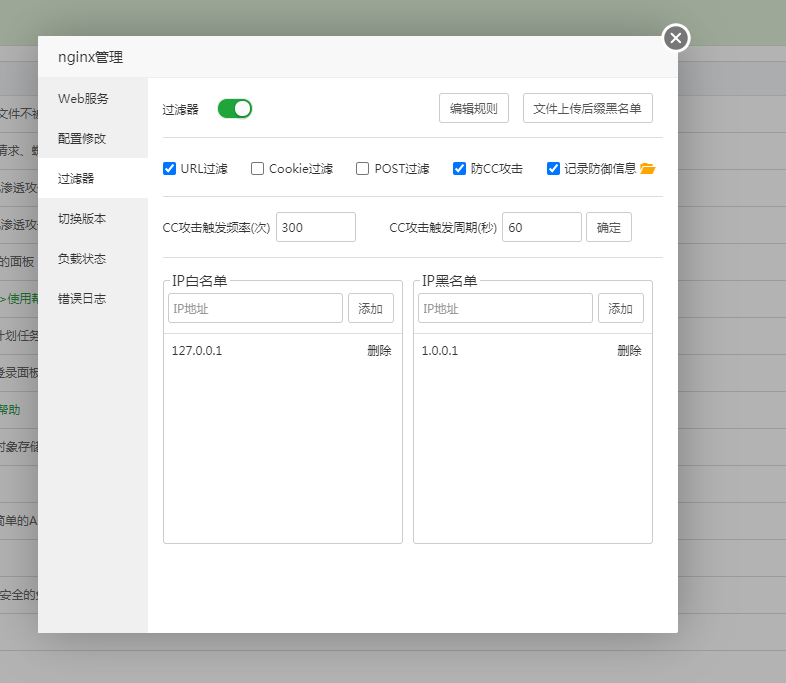The width and height of the screenshot is (786, 683).
Task: Select the 1.0.0.1 blacklist entry
Action: pos(440,350)
